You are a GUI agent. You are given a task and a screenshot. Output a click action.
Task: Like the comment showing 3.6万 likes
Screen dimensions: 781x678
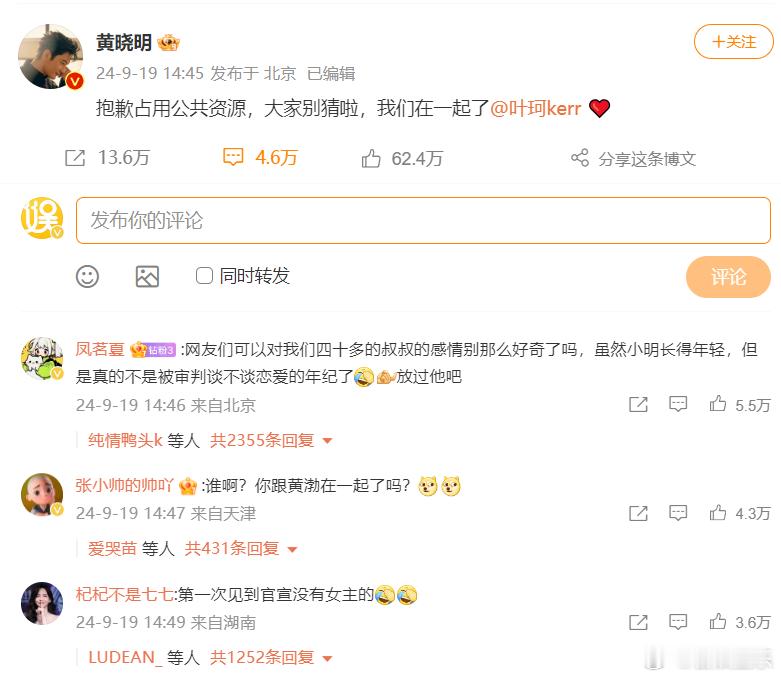(718, 621)
